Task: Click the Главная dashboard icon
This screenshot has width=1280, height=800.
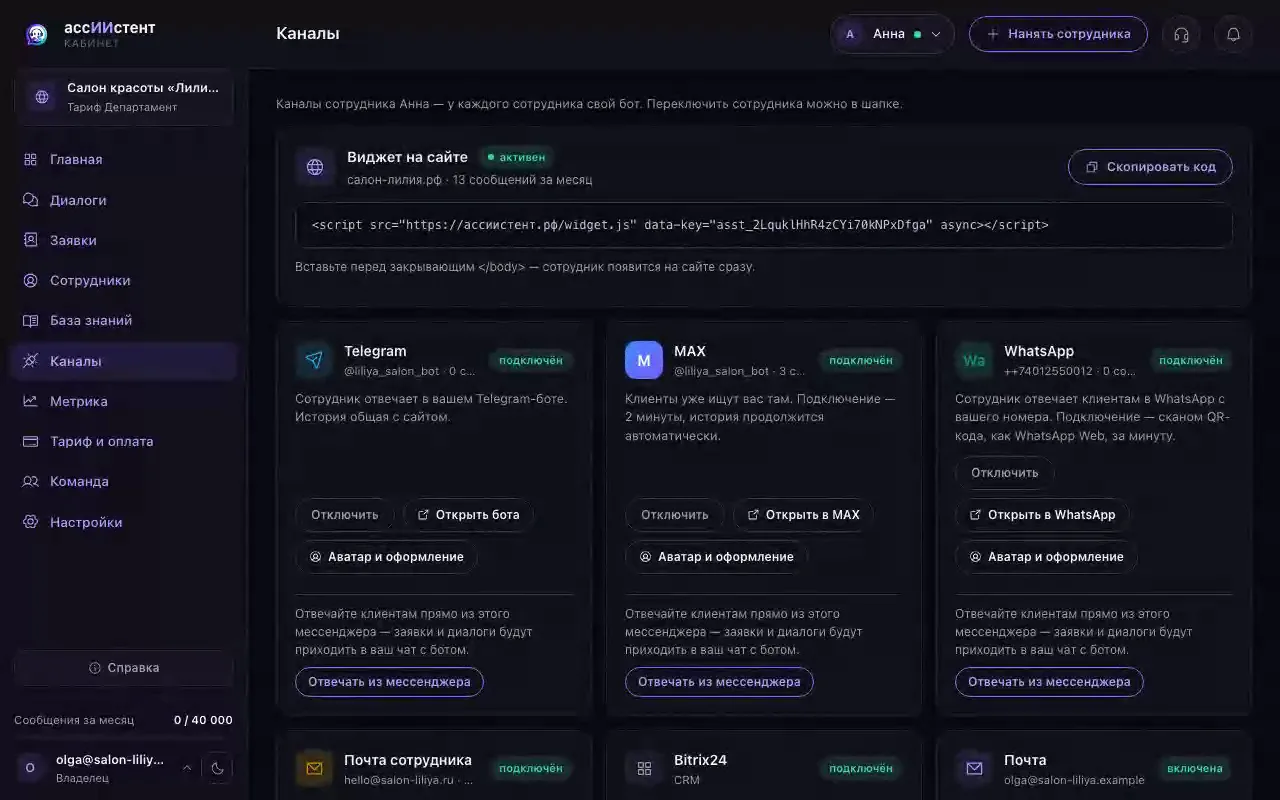Action: (30, 159)
